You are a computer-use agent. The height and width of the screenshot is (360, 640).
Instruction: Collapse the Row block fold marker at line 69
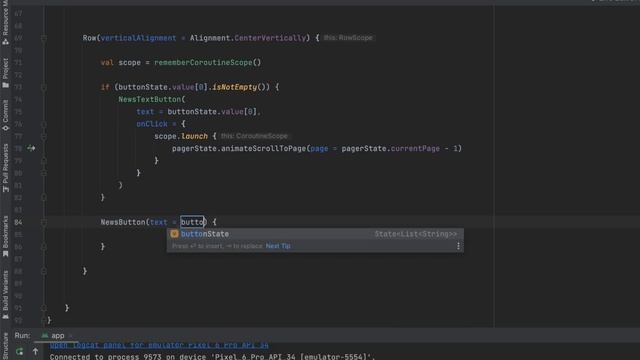44,38
